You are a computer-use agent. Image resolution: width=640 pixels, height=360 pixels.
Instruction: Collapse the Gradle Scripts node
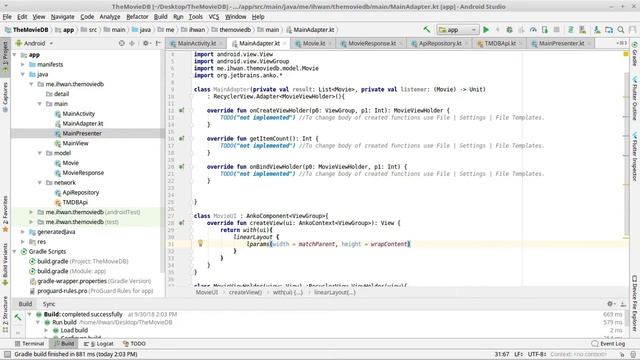pyautogui.click(x=15, y=251)
